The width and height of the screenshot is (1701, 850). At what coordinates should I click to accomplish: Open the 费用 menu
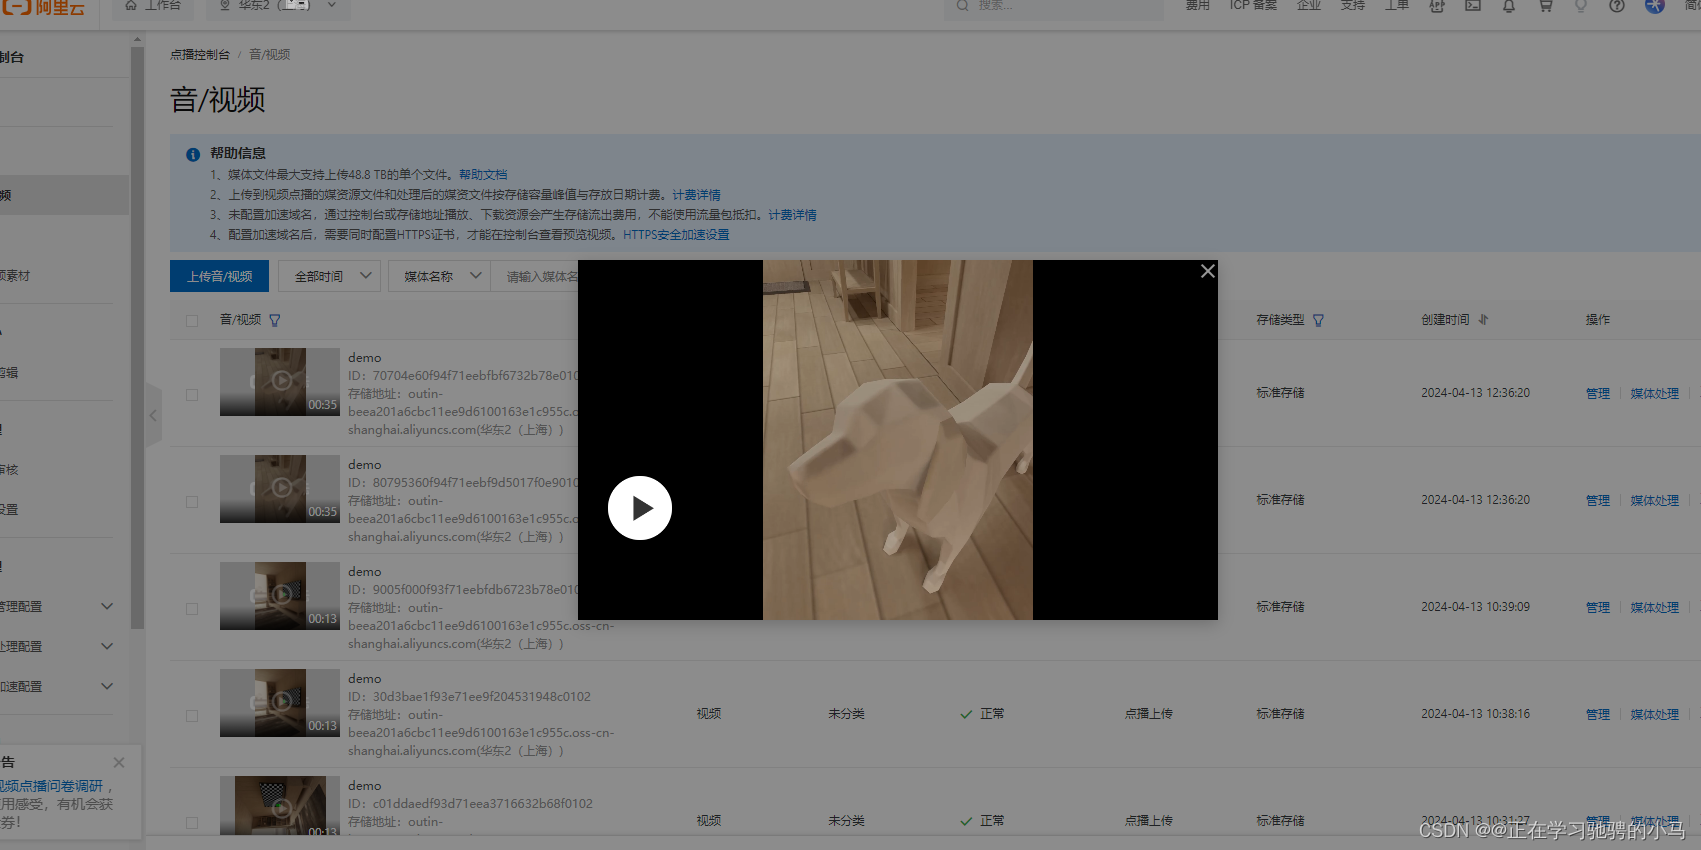[1197, 5]
